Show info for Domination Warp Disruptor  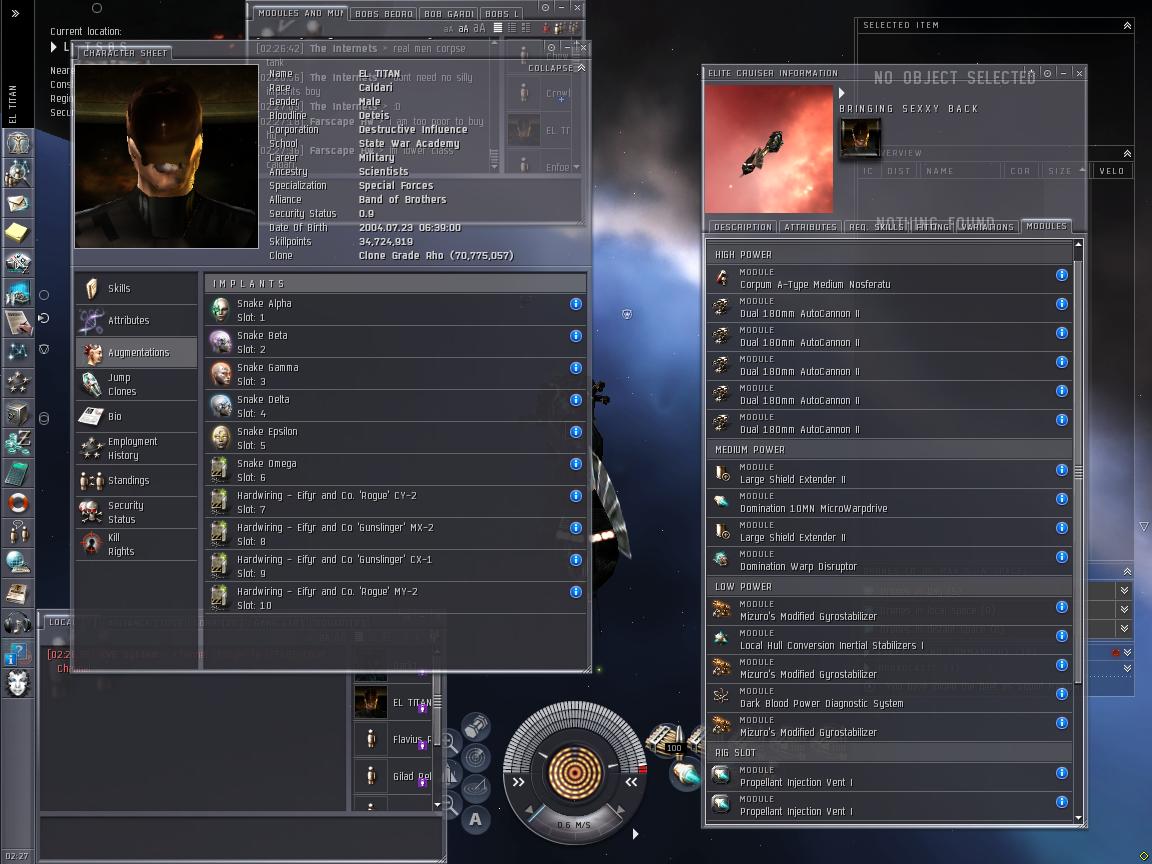click(x=1062, y=557)
